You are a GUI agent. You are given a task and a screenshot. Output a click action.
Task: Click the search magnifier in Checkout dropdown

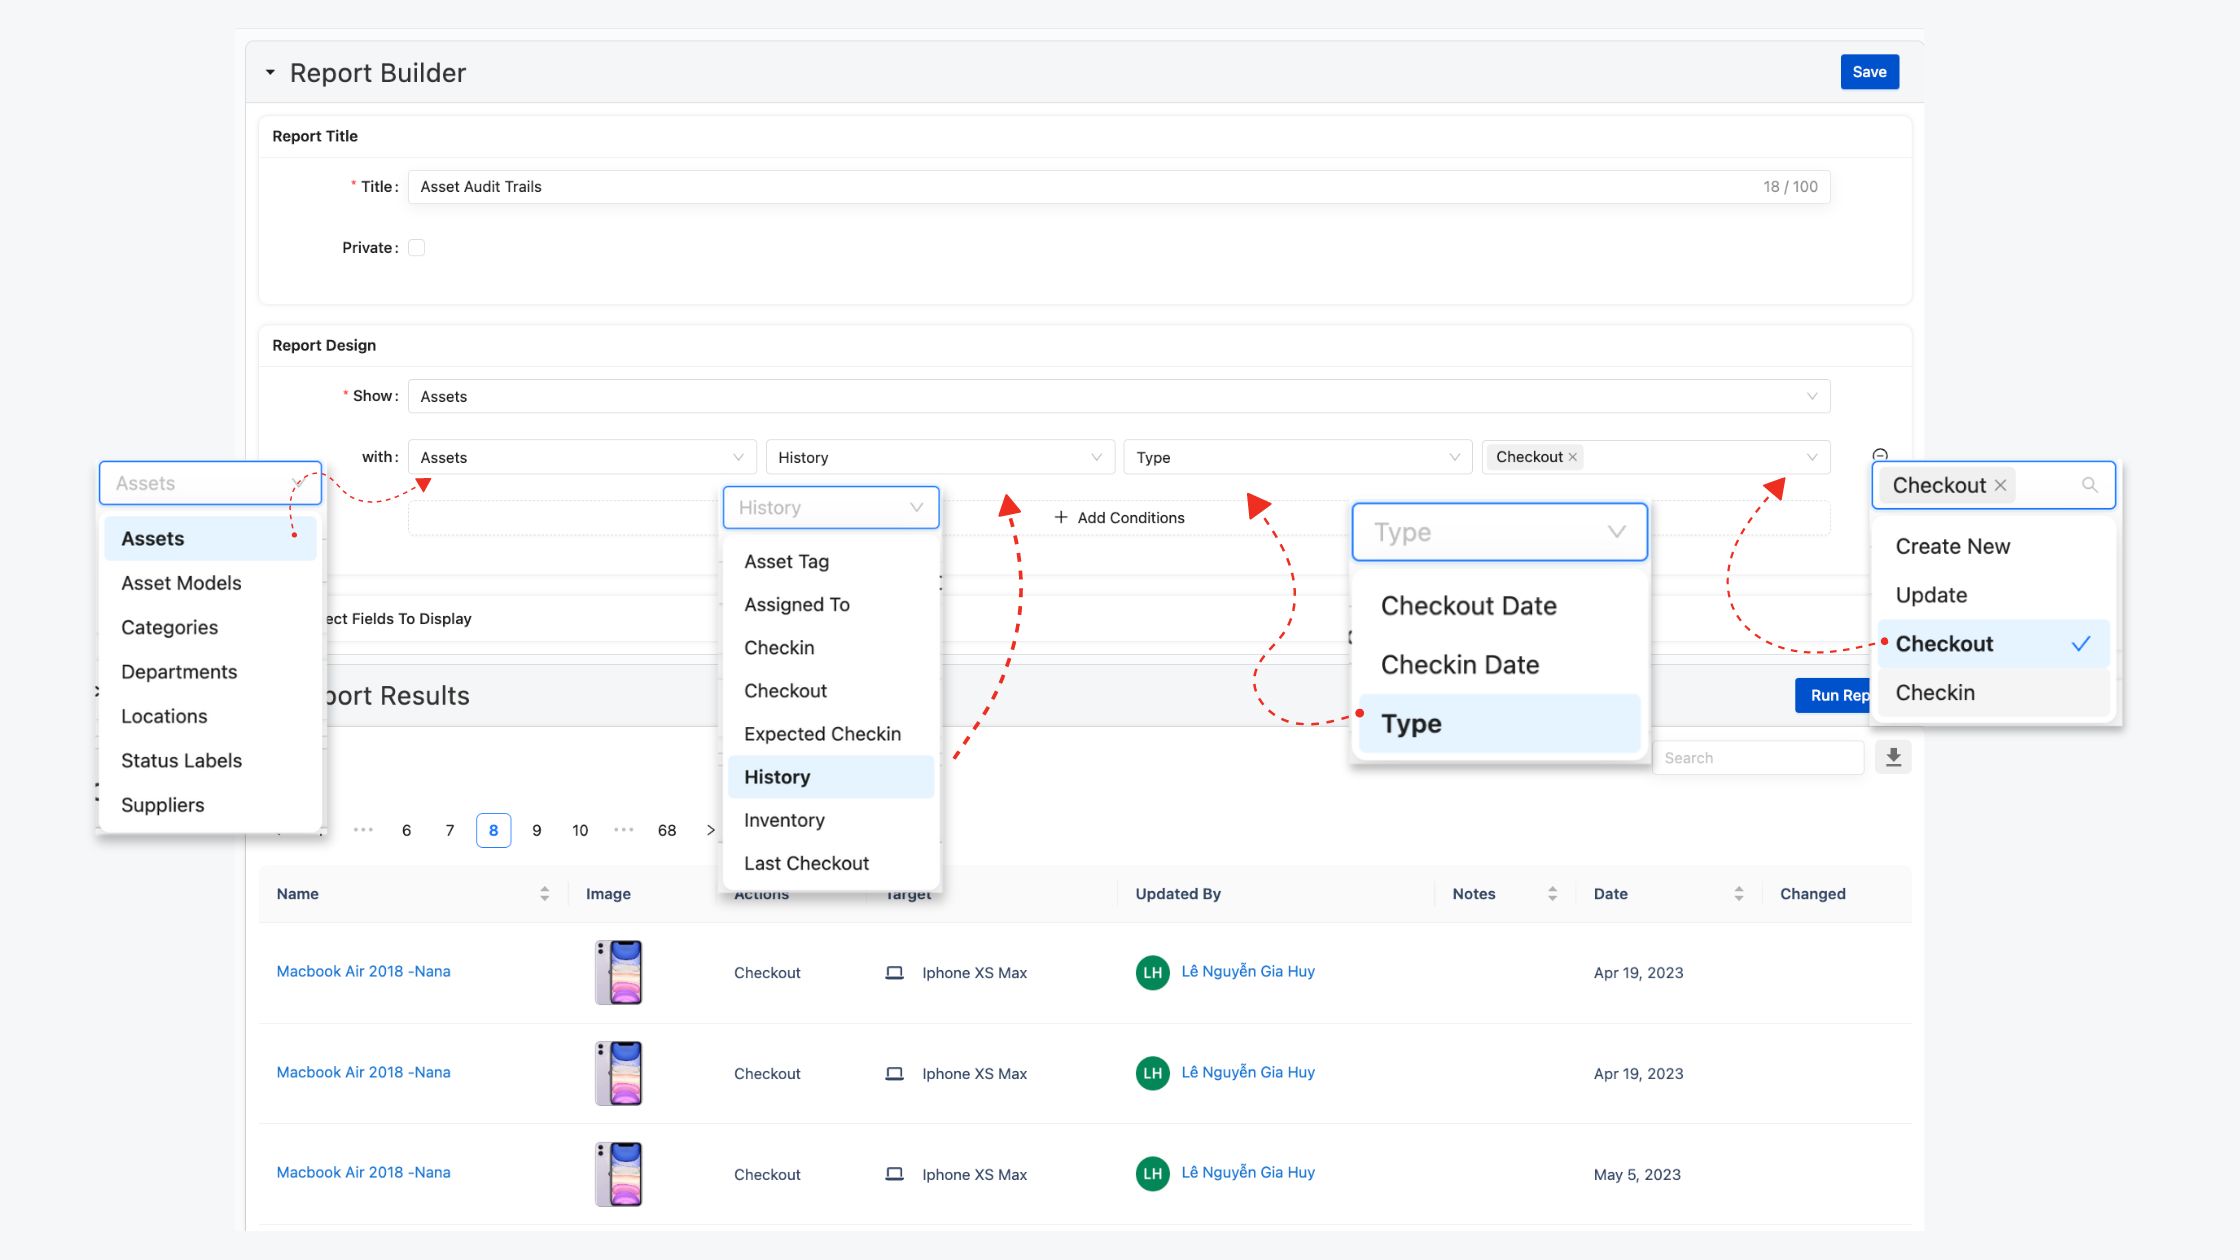click(x=2089, y=485)
